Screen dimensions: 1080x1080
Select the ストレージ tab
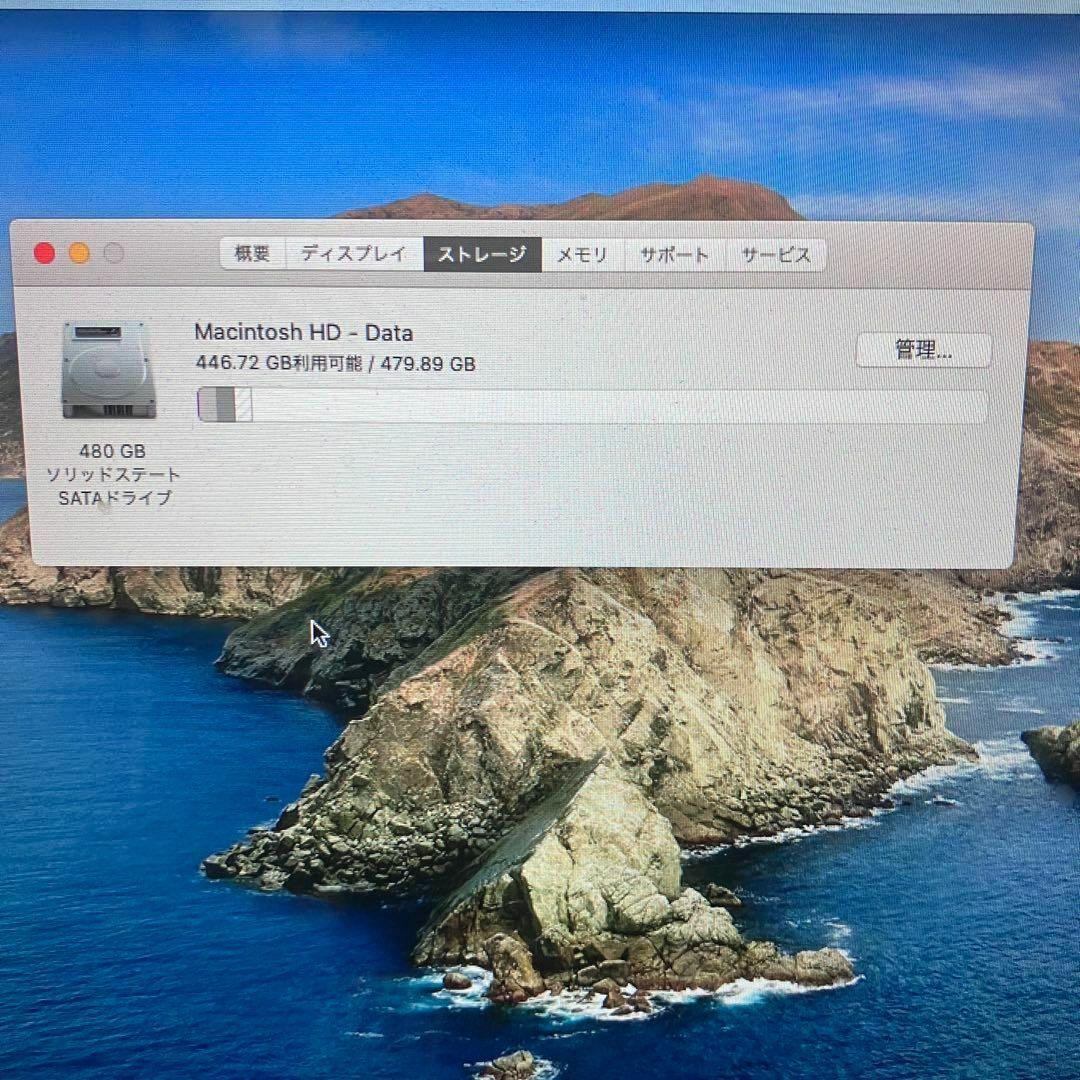pyautogui.click(x=482, y=255)
